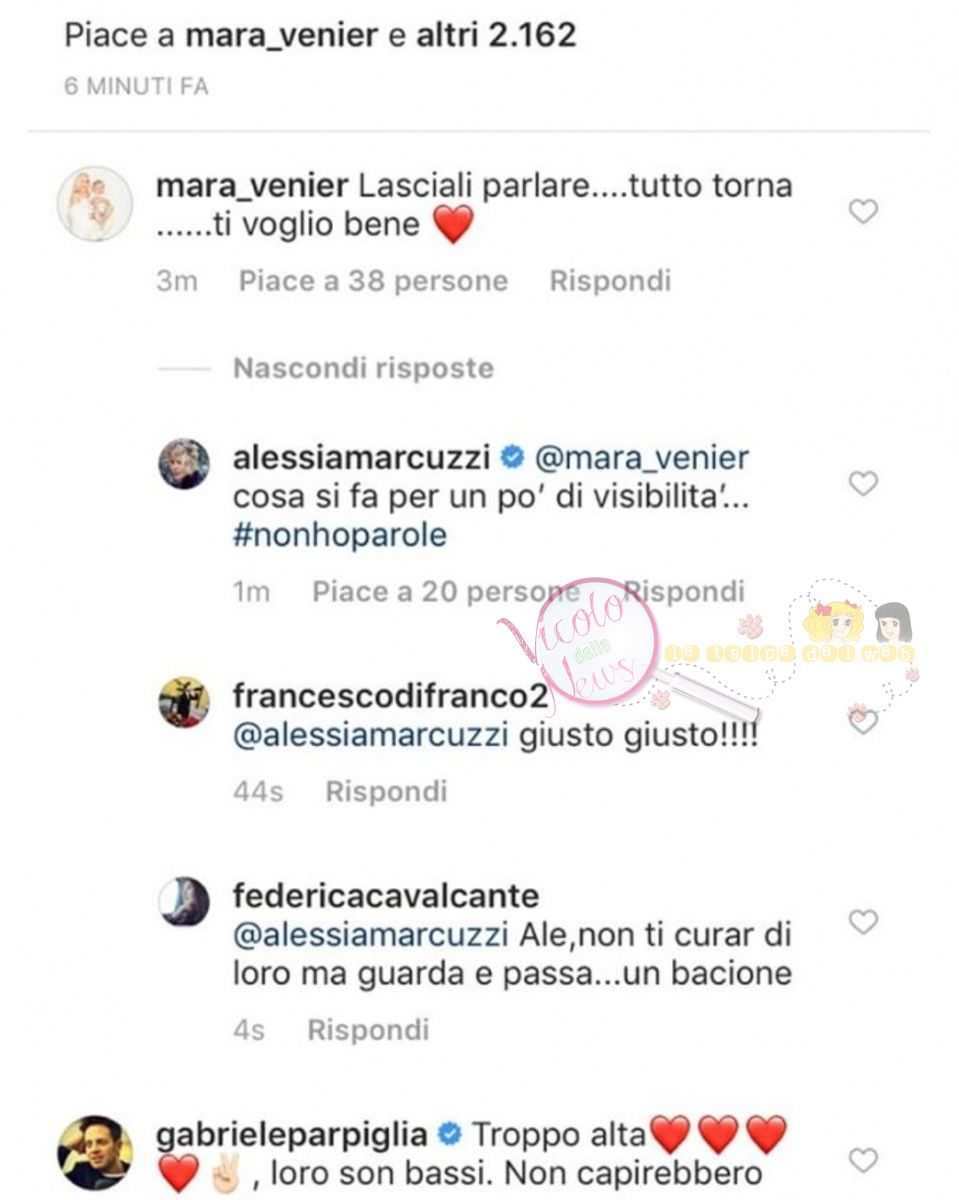Like mara_venier's comment with the heart
Image resolution: width=959 pixels, height=1200 pixels.
tap(862, 212)
